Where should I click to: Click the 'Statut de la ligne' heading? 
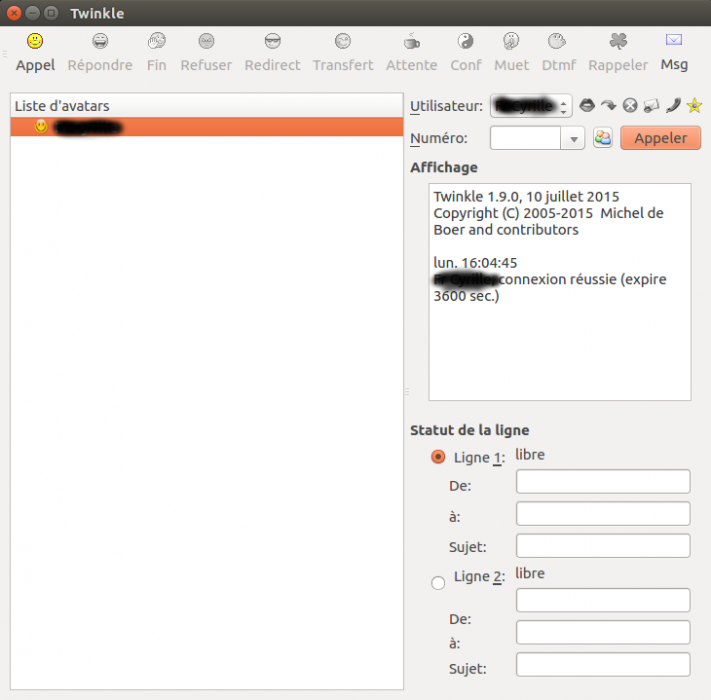[x=469, y=430]
